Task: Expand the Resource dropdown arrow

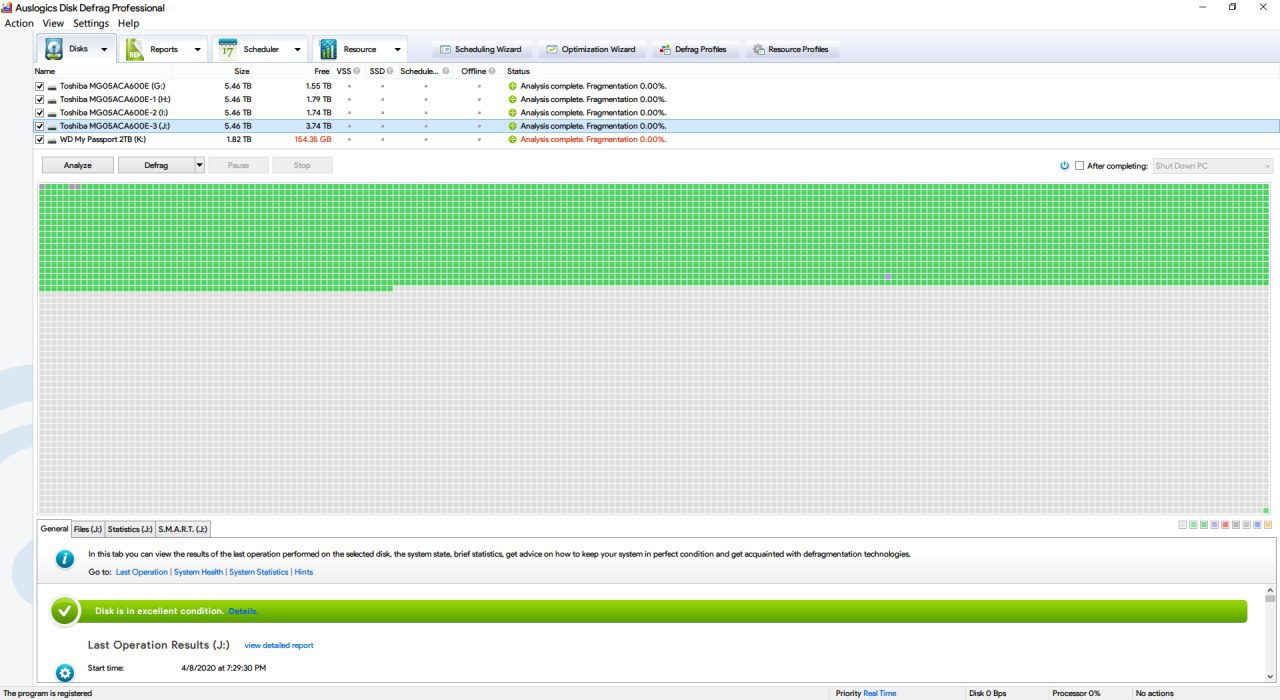Action: coord(397,49)
